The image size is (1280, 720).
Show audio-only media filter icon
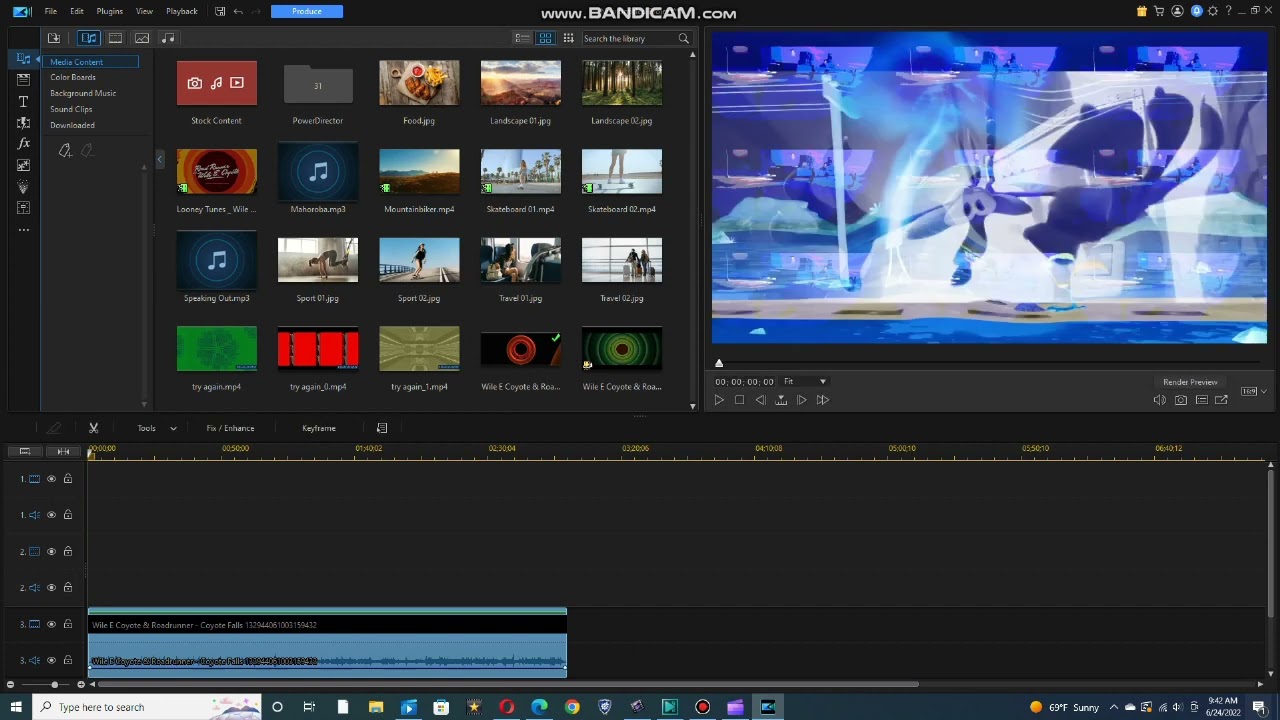click(x=168, y=38)
